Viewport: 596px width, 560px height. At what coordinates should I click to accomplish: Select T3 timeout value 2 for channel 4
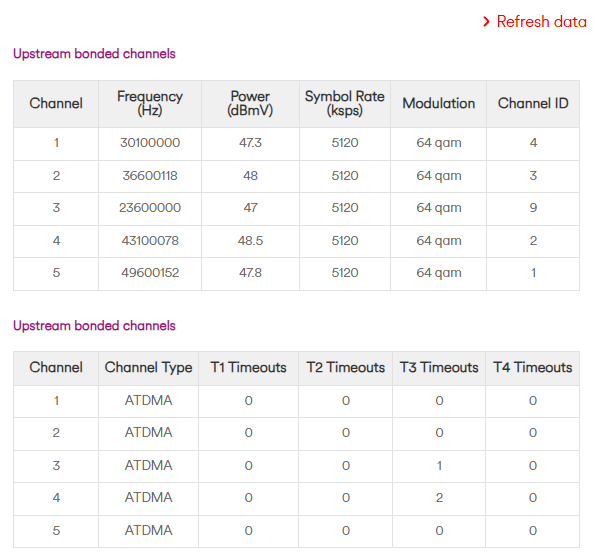tap(439, 498)
